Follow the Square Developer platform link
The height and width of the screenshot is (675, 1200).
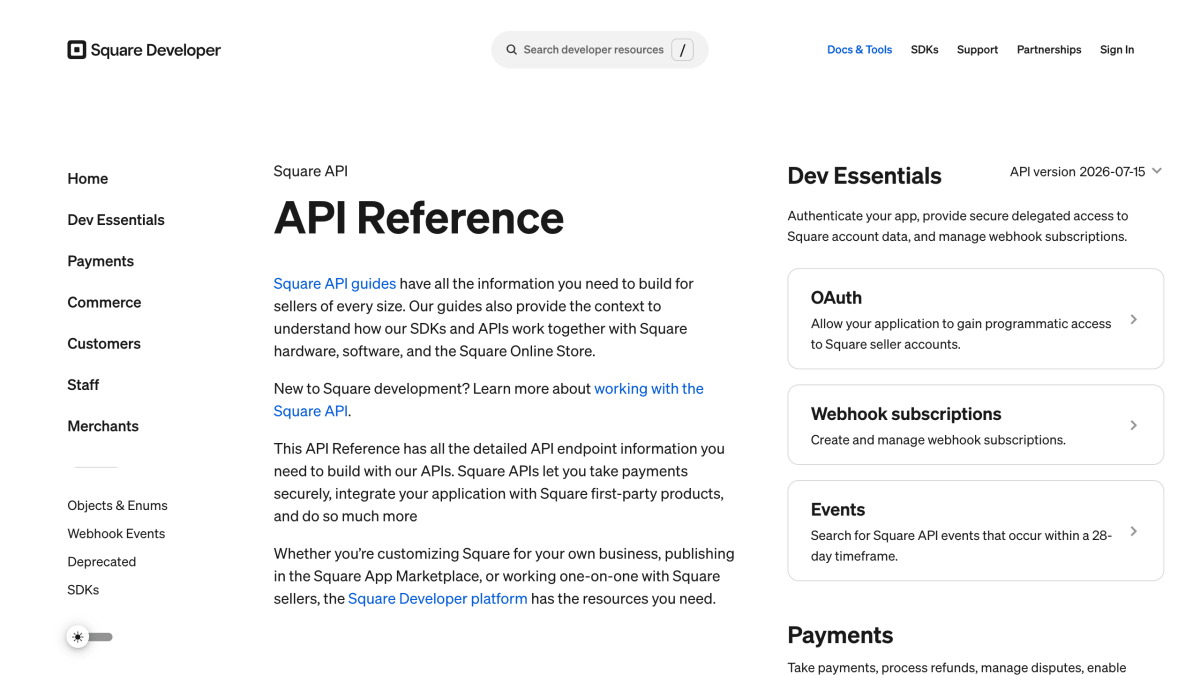click(x=437, y=599)
